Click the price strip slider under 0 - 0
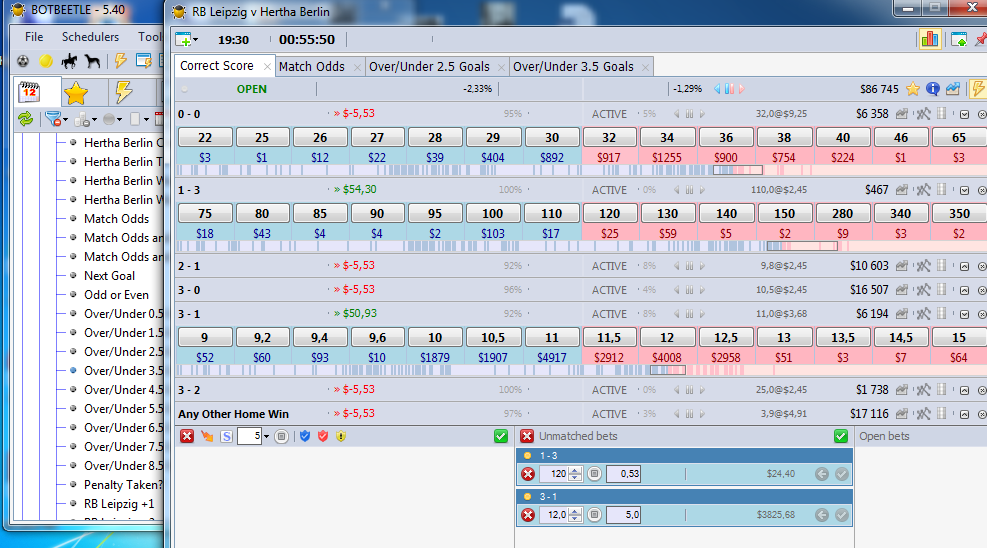 pos(738,170)
